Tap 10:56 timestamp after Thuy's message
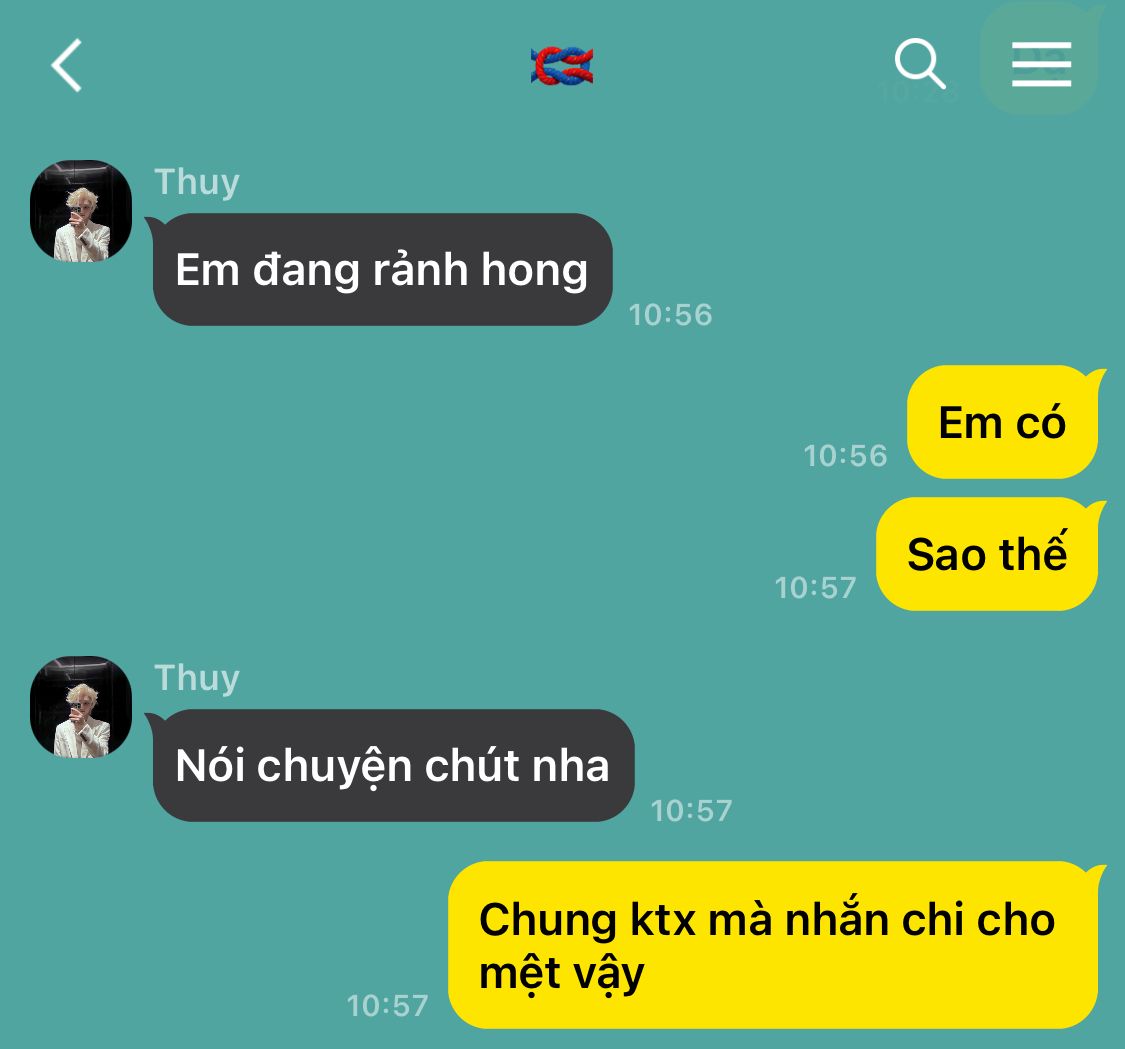The width and height of the screenshot is (1125, 1049). 670,315
